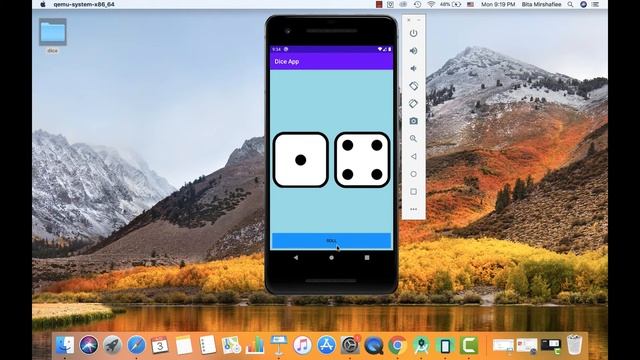Open Numbers from the Dock
Viewport: 640px width, 360px height.
coord(255,345)
